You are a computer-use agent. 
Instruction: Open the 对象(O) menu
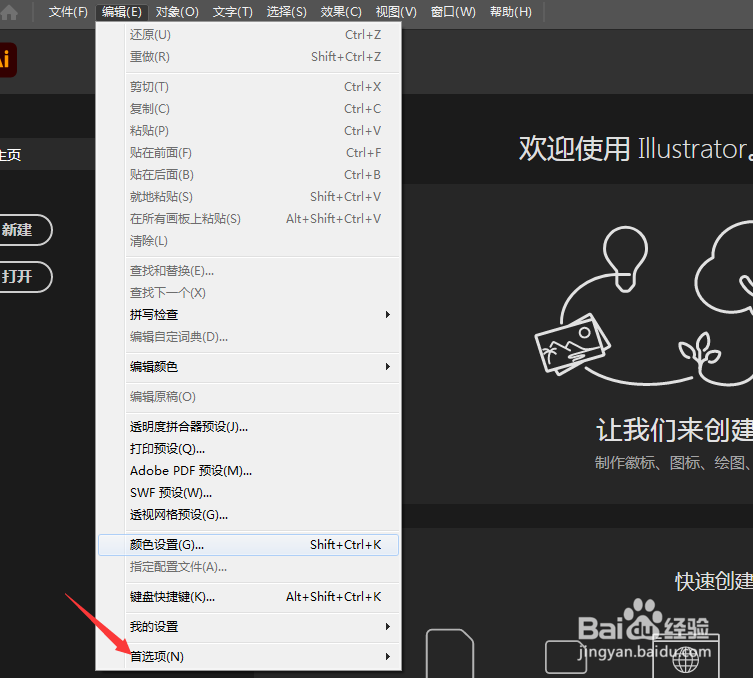tap(177, 12)
